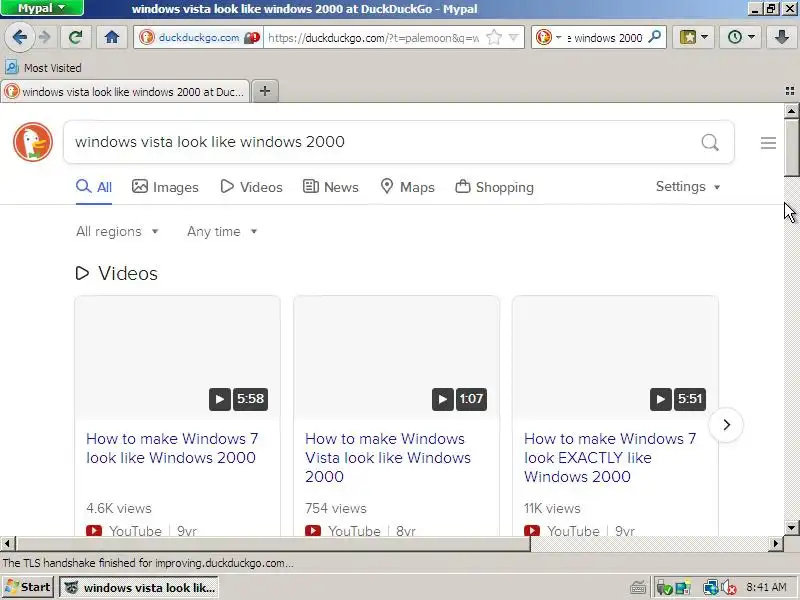Click the DuckDuckGo duck logo

pyautogui.click(x=33, y=142)
